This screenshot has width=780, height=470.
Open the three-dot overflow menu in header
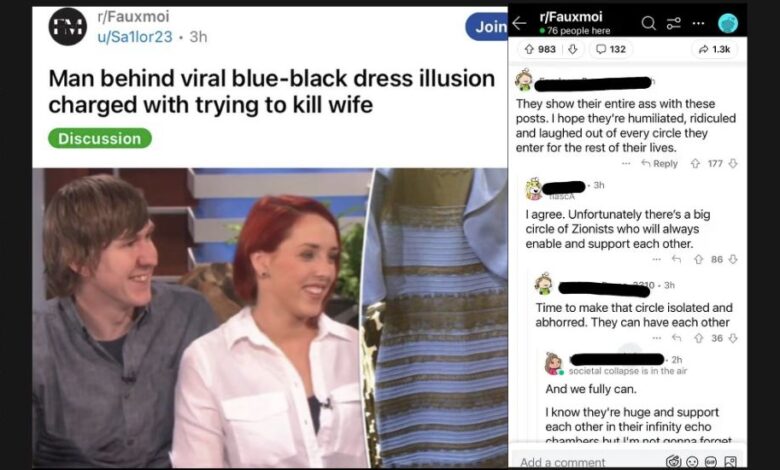click(698, 23)
